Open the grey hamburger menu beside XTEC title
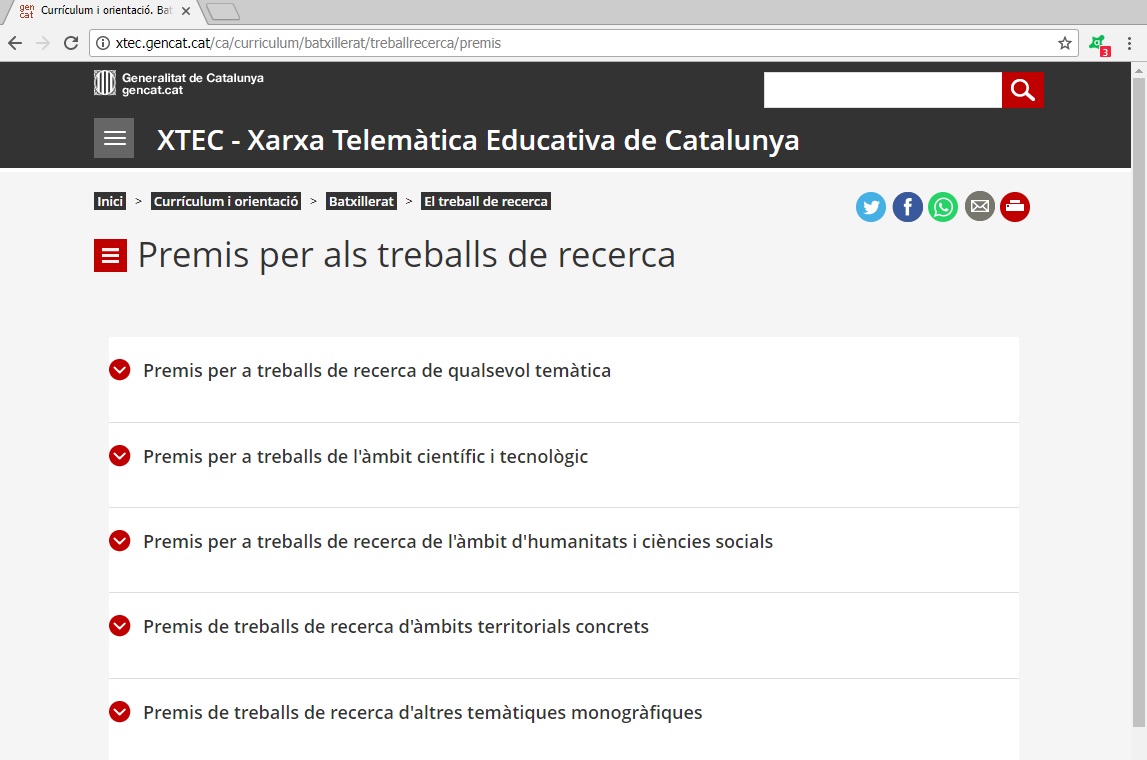 [x=114, y=138]
